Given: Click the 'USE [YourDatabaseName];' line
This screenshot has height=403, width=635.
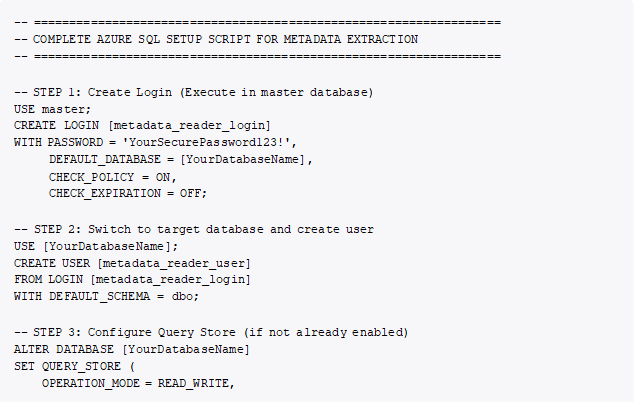Looking at the screenshot, I should click(x=96, y=246).
